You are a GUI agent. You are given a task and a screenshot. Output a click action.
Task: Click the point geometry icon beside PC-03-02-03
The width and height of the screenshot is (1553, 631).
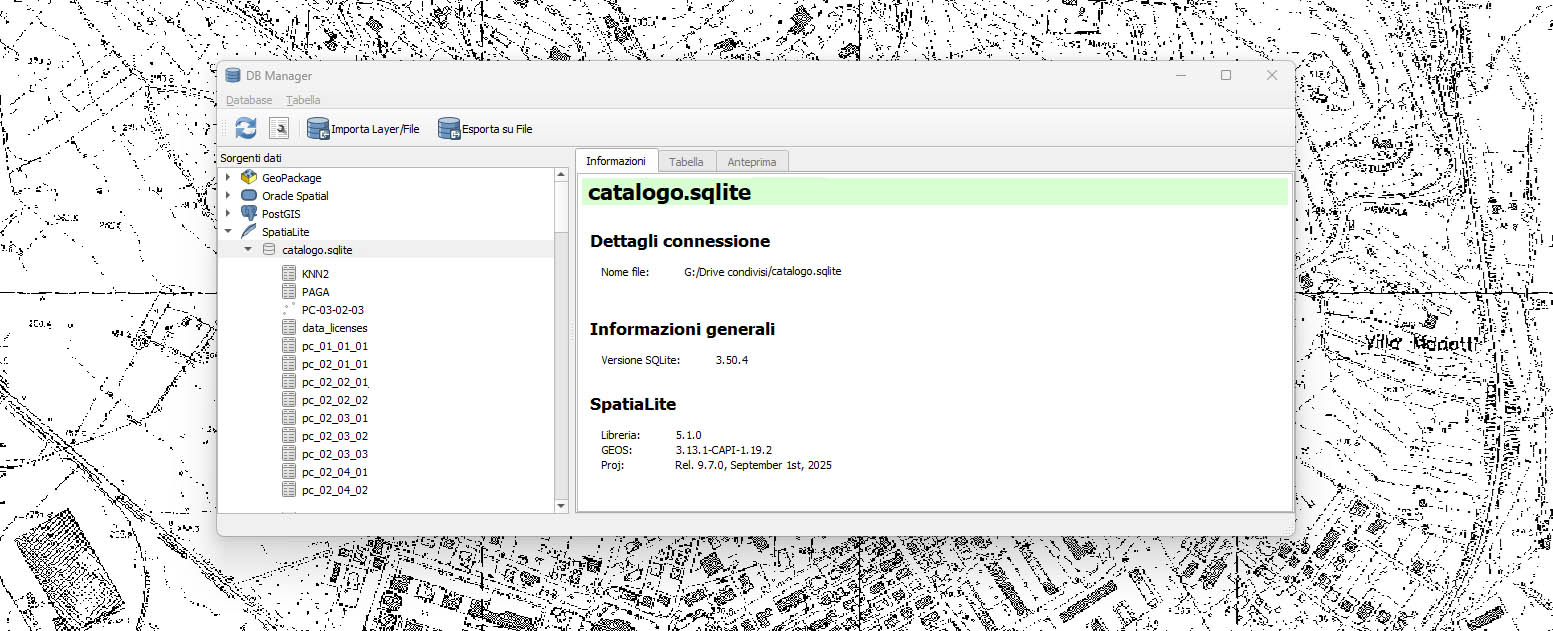coord(288,309)
